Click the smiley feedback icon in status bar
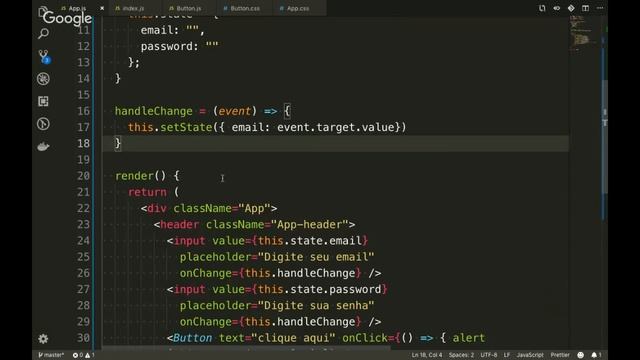Screen dimensions: 640x360 [580, 355]
